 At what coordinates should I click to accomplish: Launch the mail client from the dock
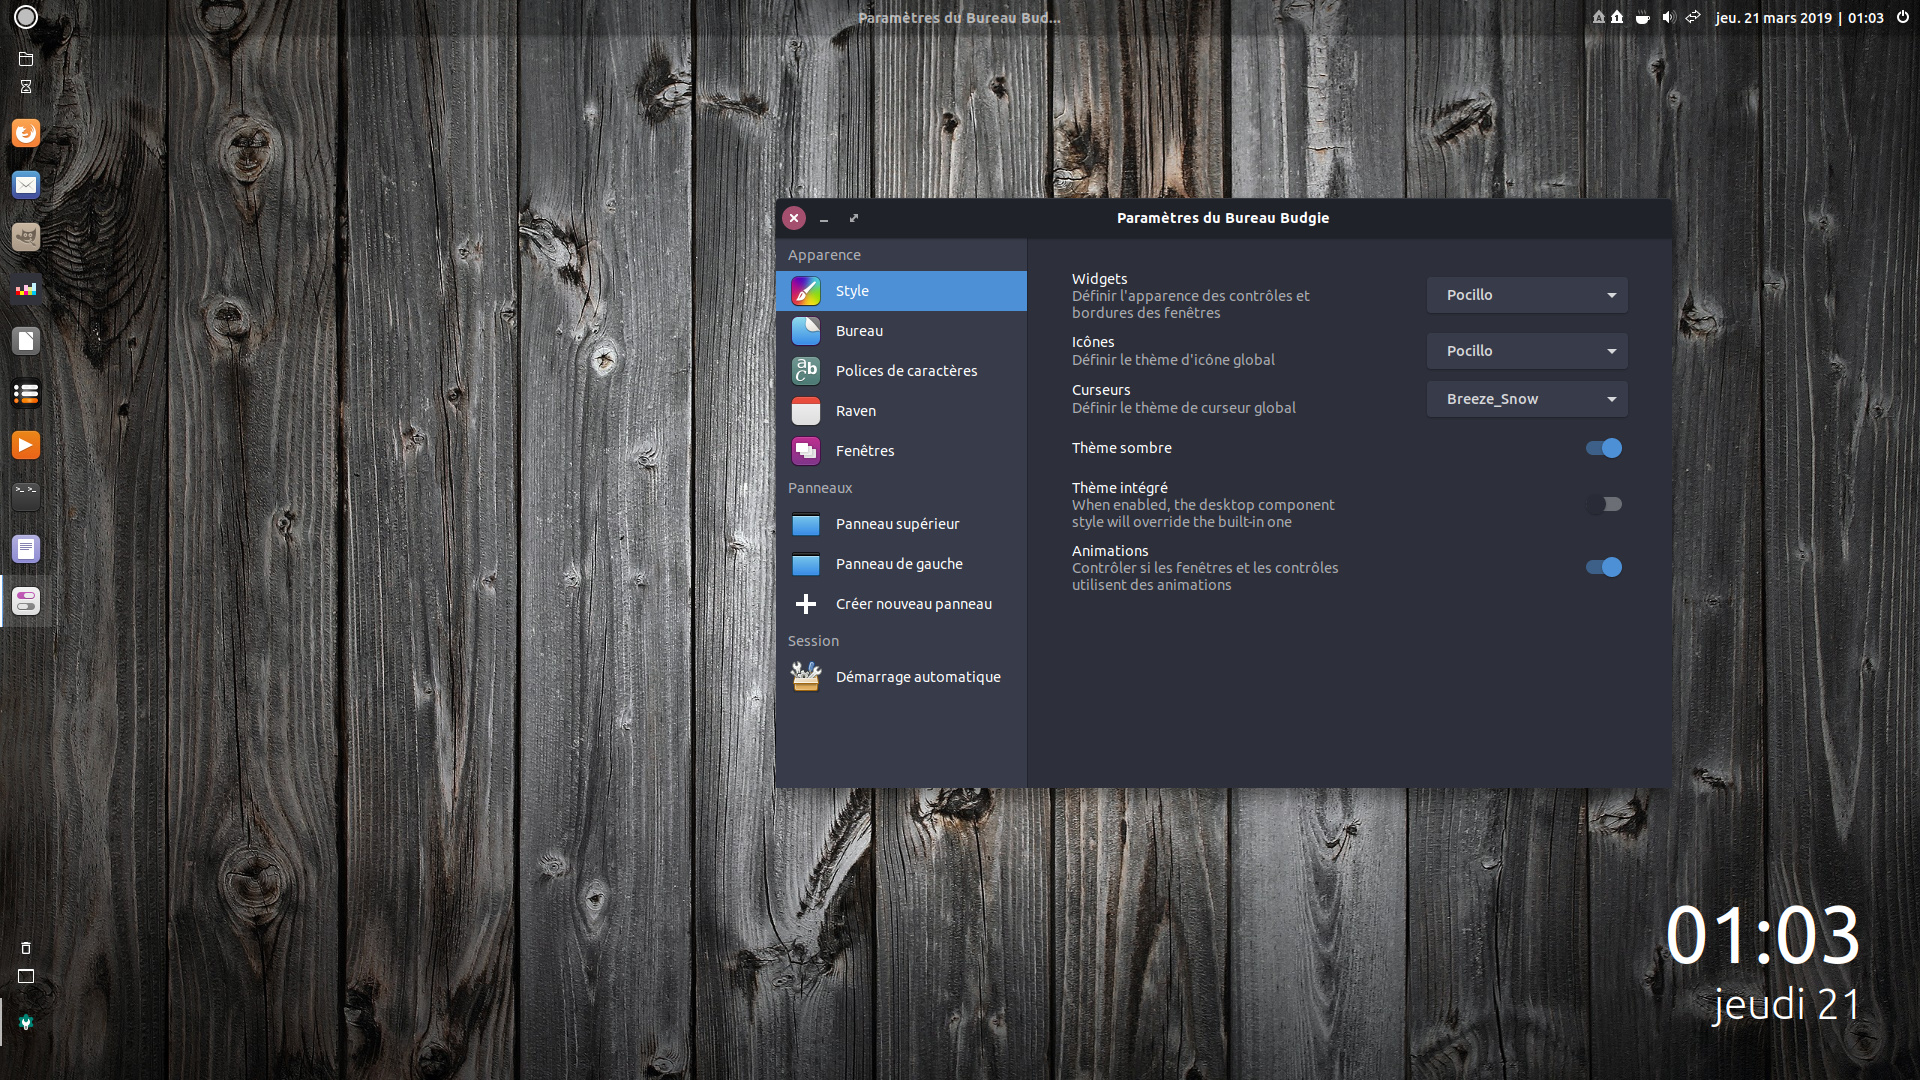[26, 185]
